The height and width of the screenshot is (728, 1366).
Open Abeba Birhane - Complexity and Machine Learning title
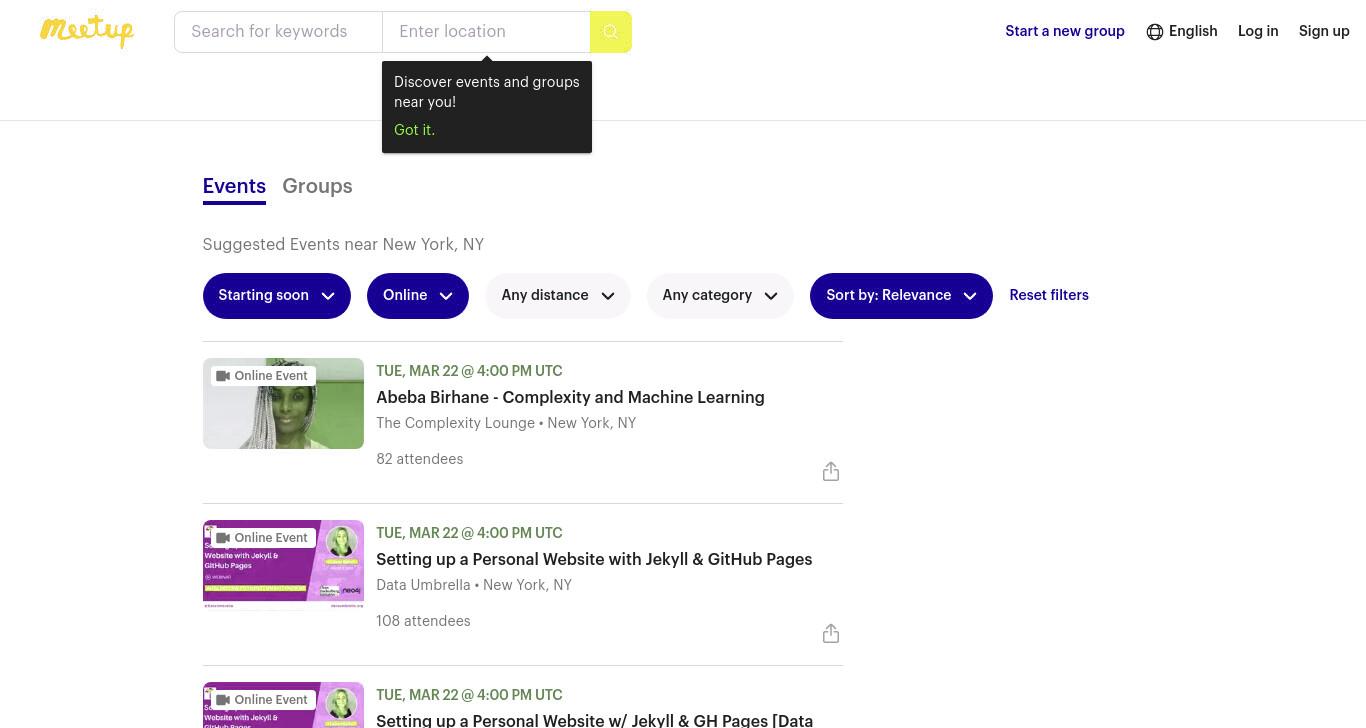[570, 397]
